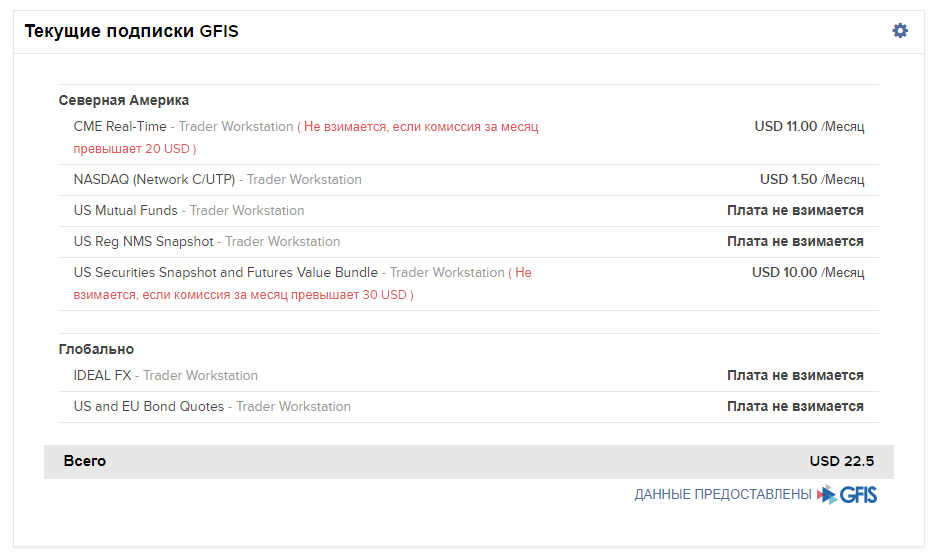Click the US Mutual Funds subscription

(125, 211)
